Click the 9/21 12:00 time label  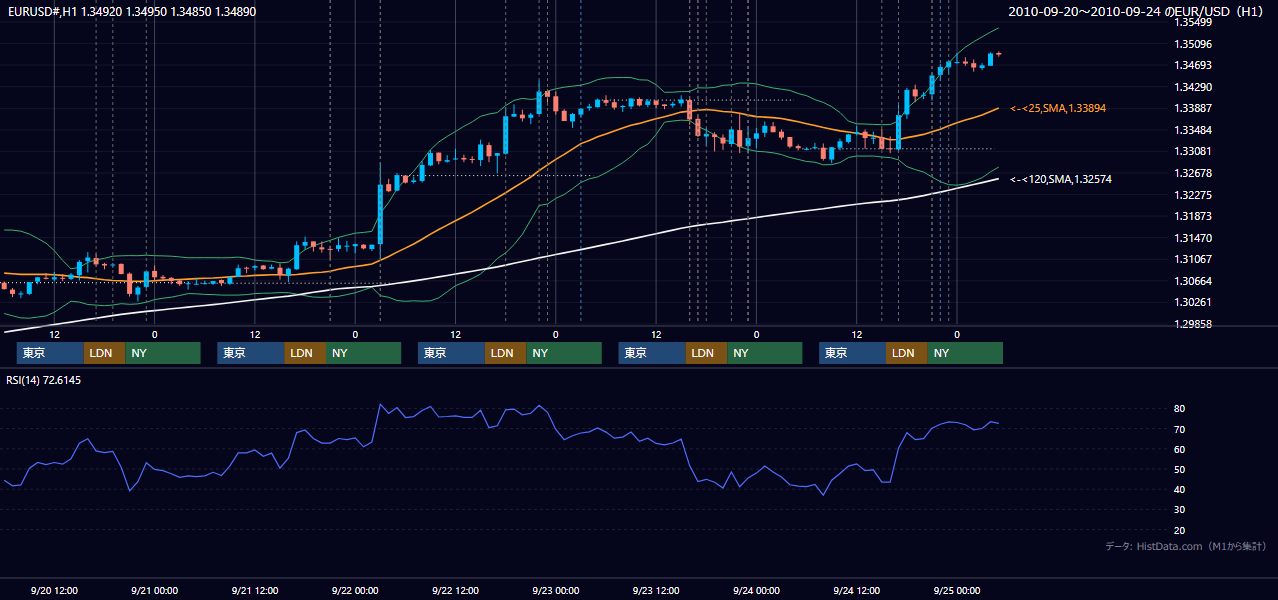click(254, 590)
